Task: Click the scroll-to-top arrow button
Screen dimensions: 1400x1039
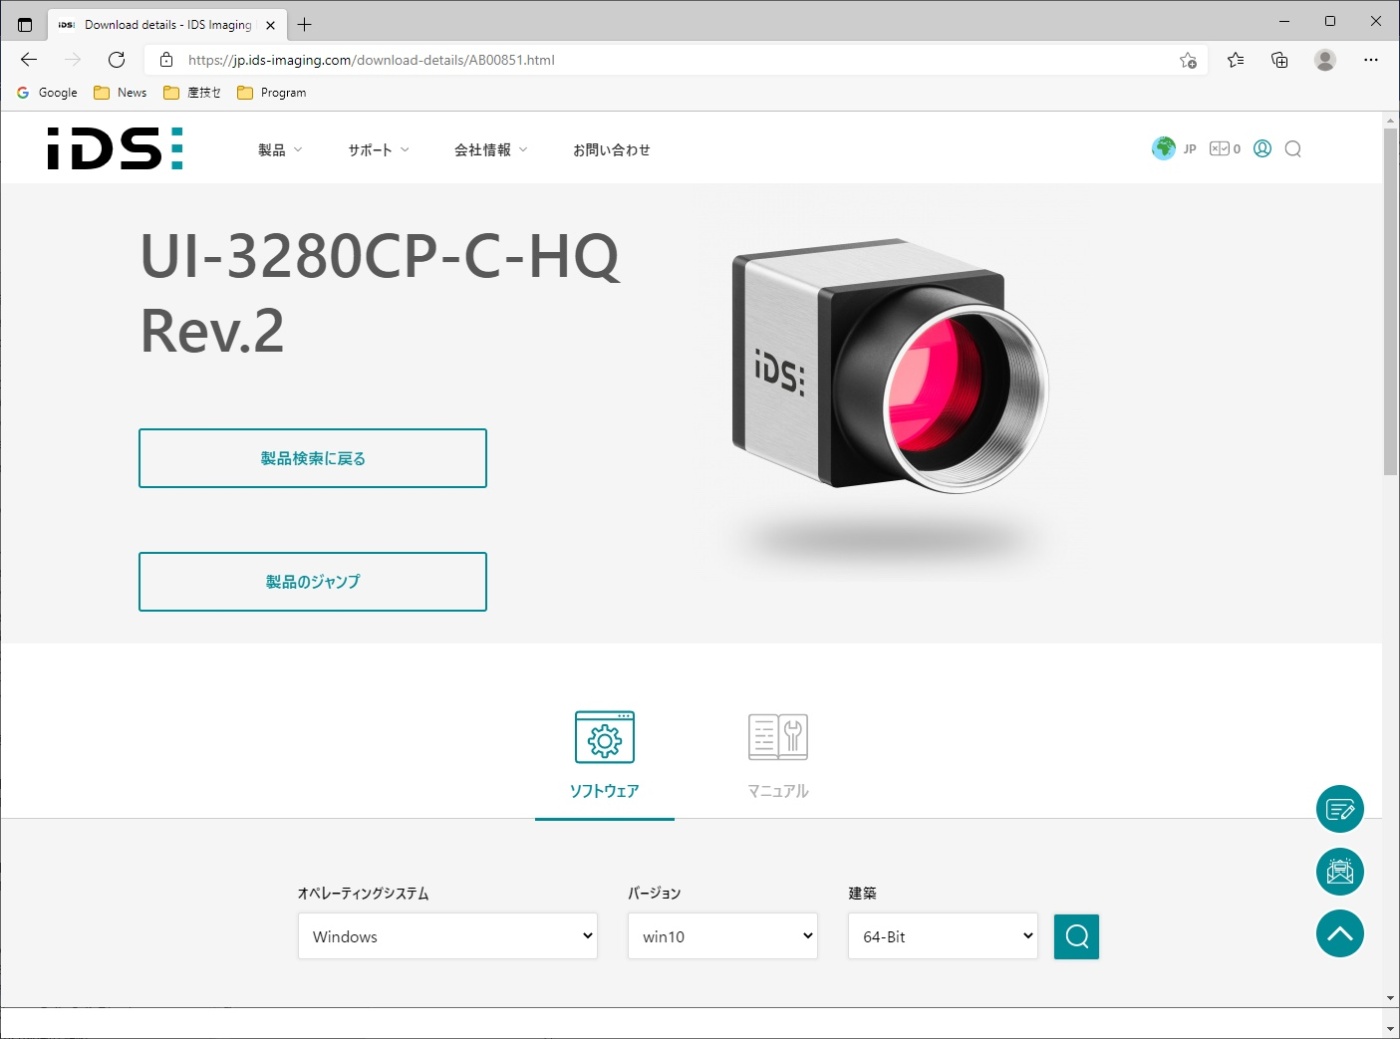Action: (1340, 934)
